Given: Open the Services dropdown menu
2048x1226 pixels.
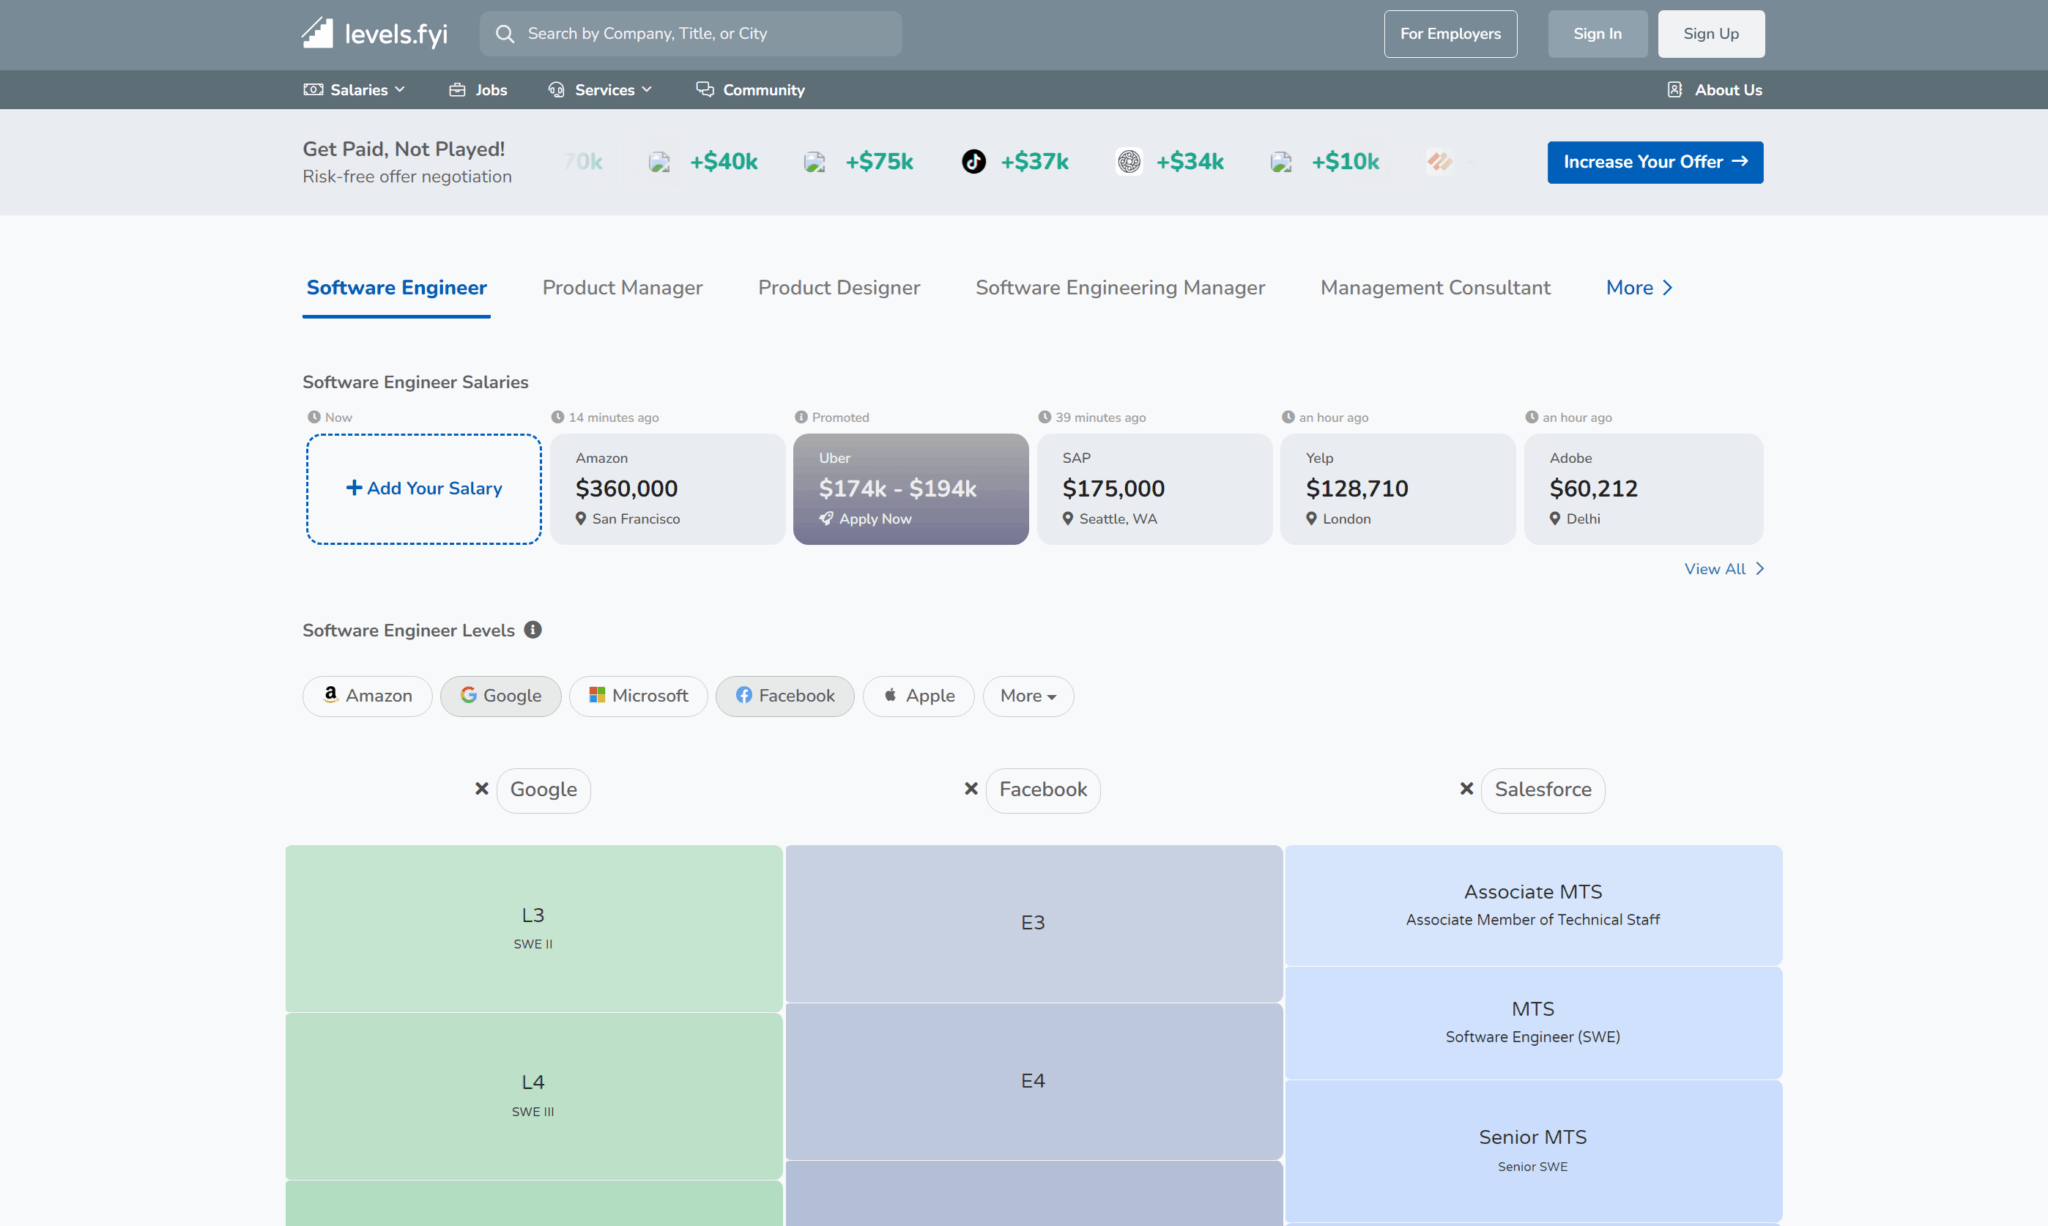Looking at the screenshot, I should click(x=601, y=90).
